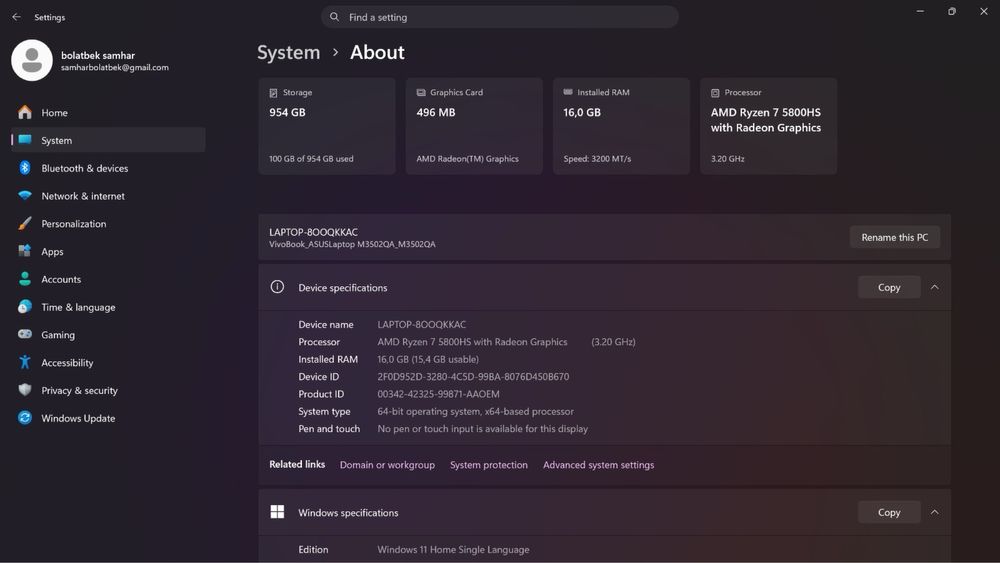1000x563 pixels.
Task: Click the search magnifier icon
Action: tap(335, 17)
